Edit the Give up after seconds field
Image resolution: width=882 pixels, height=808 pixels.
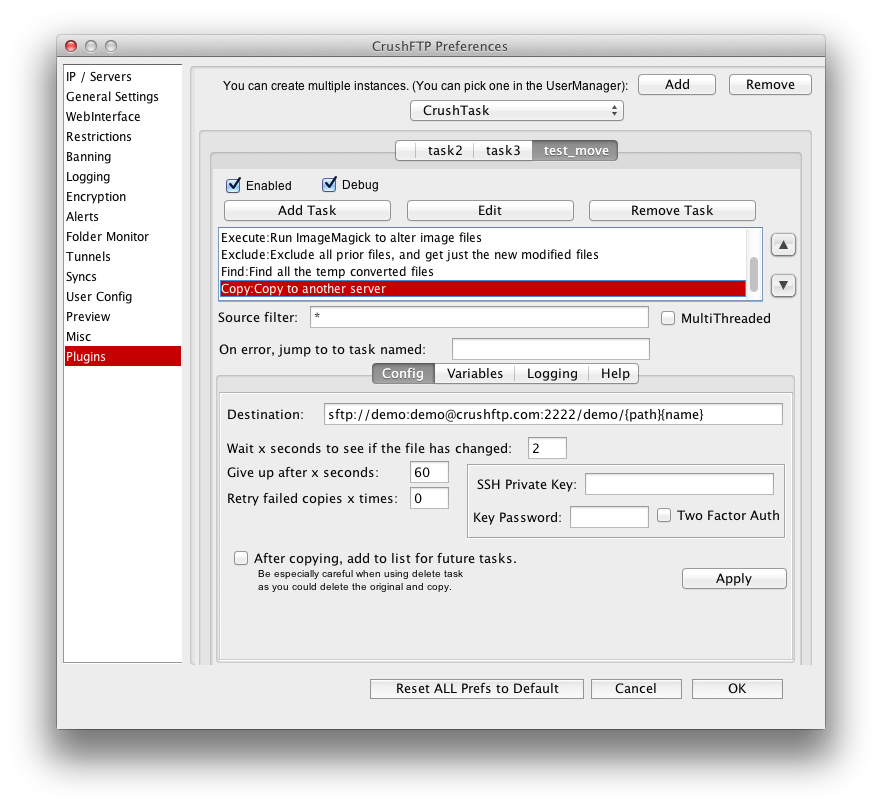point(429,472)
